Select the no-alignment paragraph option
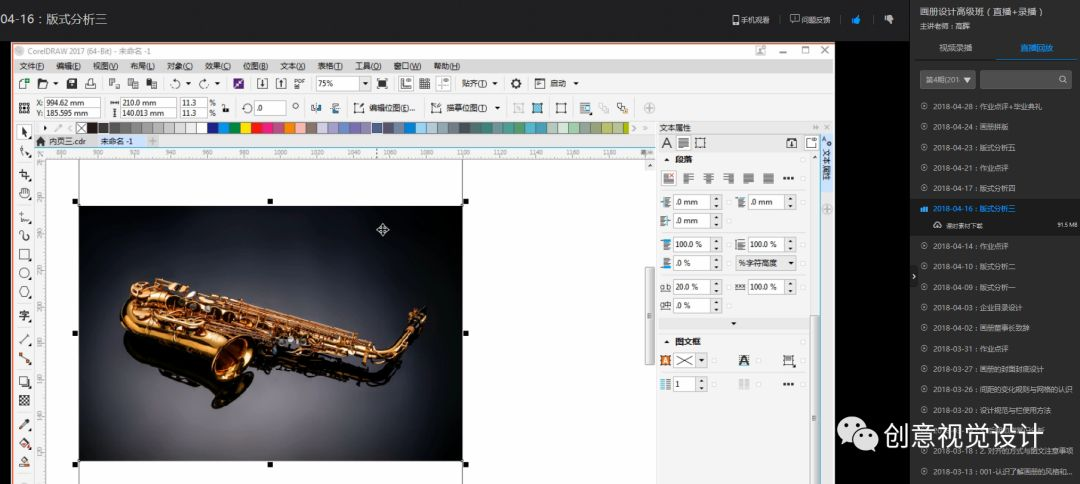The height and width of the screenshot is (484, 1080). pyautogui.click(x=668, y=178)
